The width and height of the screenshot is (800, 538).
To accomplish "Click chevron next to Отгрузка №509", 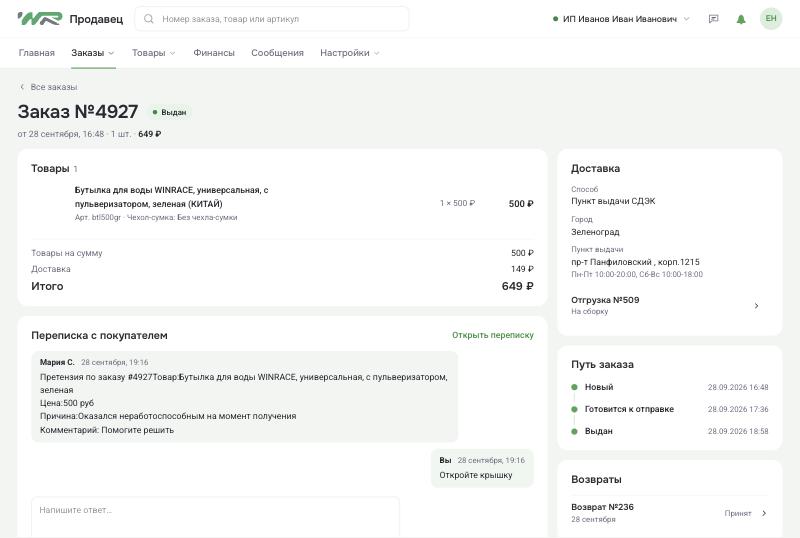I will (x=757, y=306).
